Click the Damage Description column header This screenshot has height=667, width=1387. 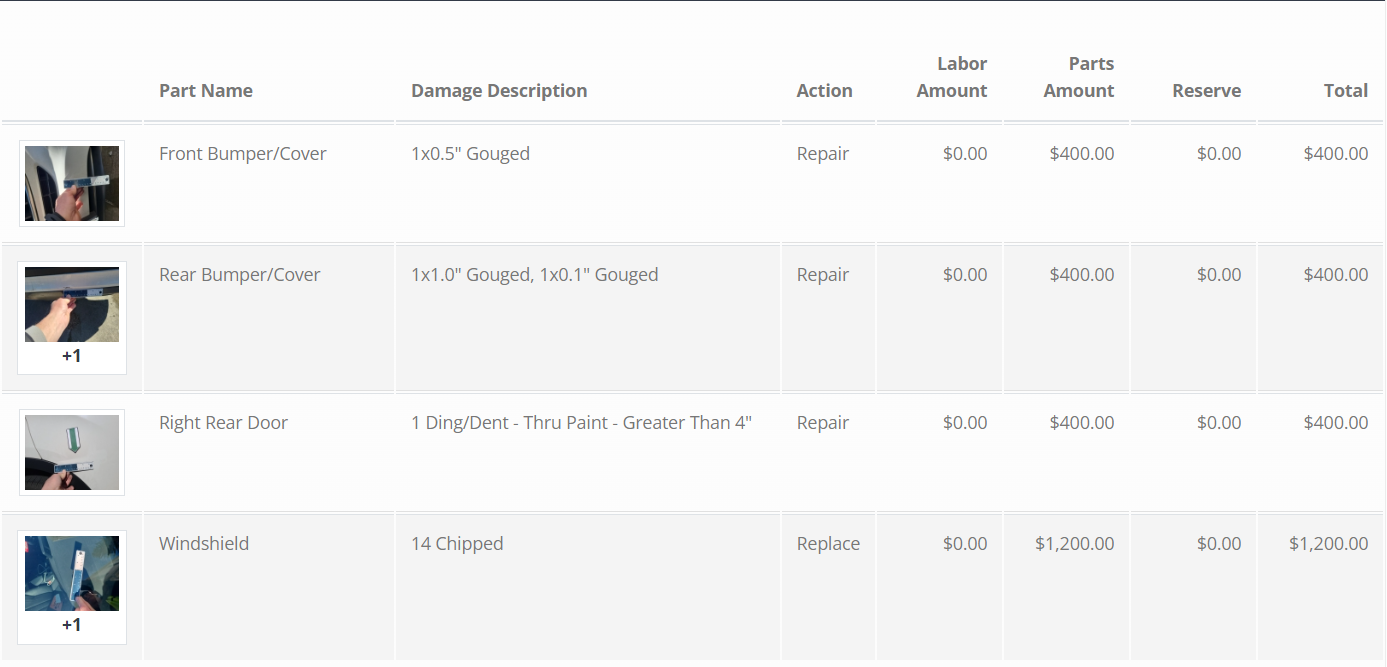tap(499, 91)
